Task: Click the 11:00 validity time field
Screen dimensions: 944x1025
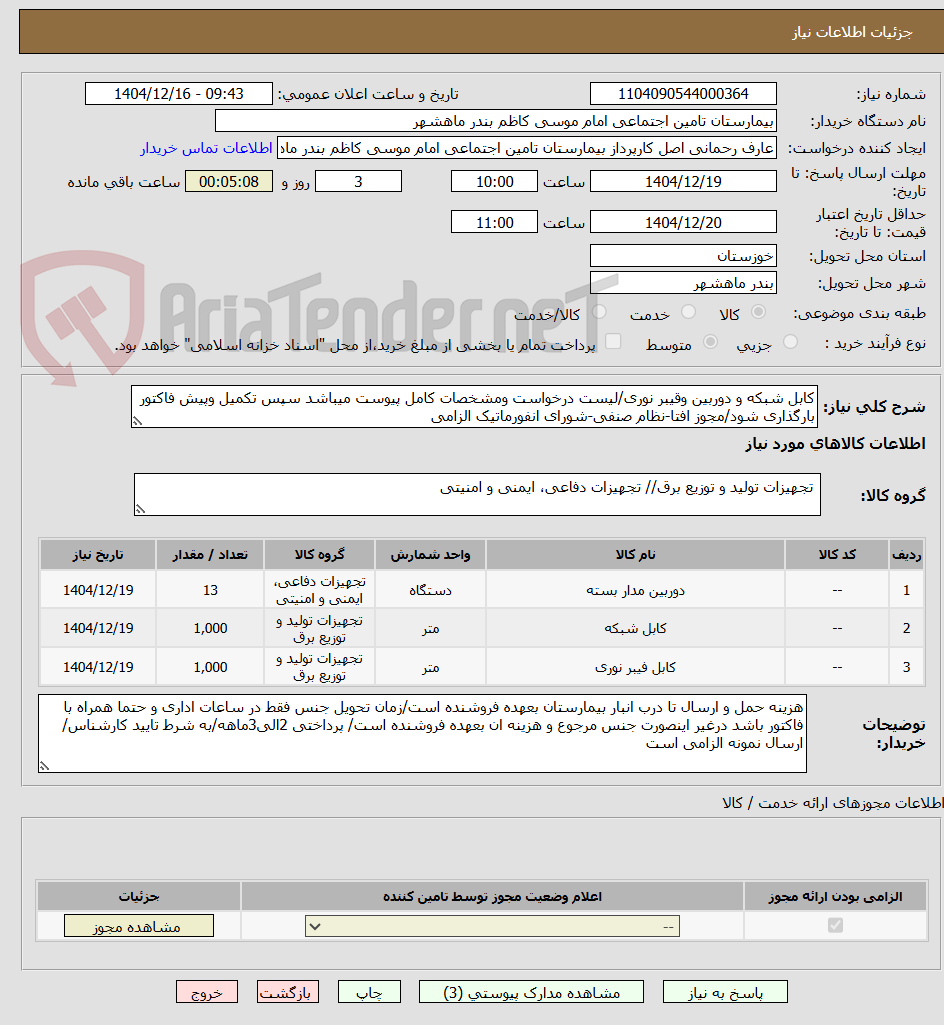Action: click(x=494, y=222)
